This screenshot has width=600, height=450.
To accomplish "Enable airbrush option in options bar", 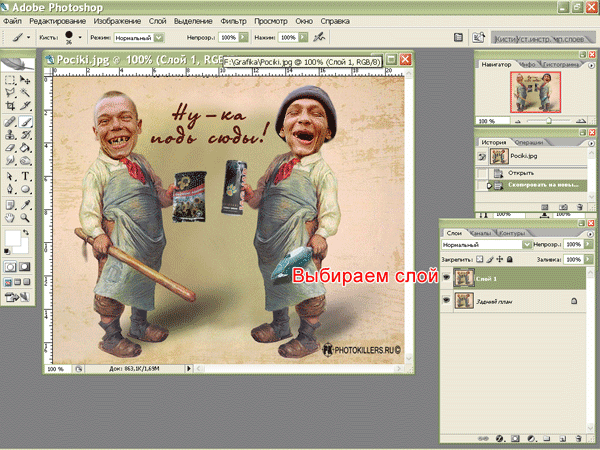I will [319, 37].
